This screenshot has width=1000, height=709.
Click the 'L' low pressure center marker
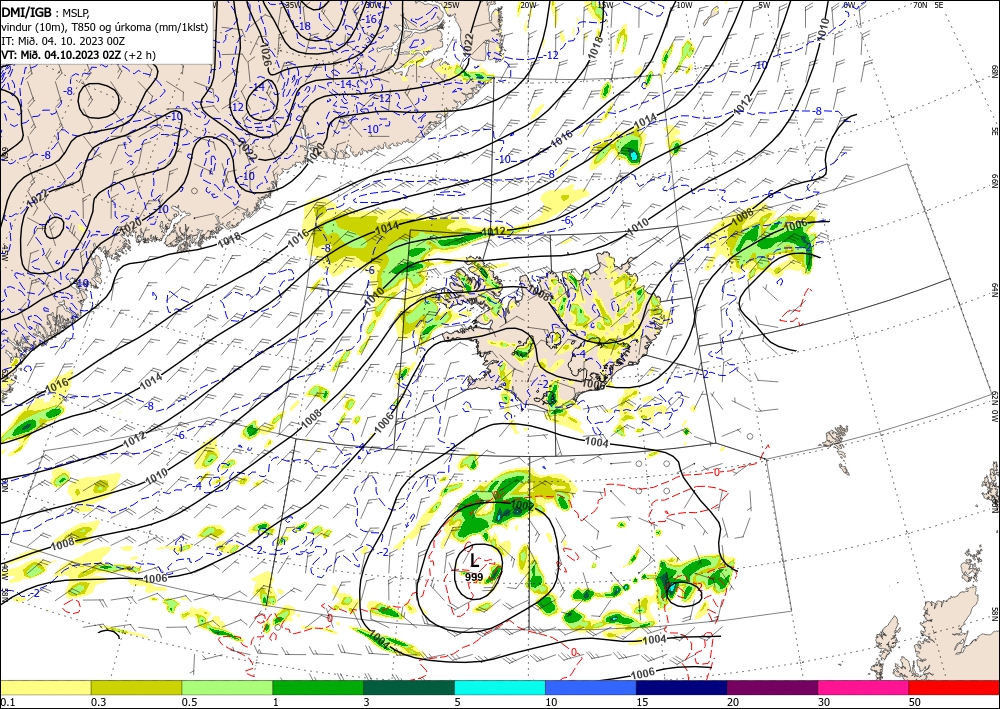474,560
